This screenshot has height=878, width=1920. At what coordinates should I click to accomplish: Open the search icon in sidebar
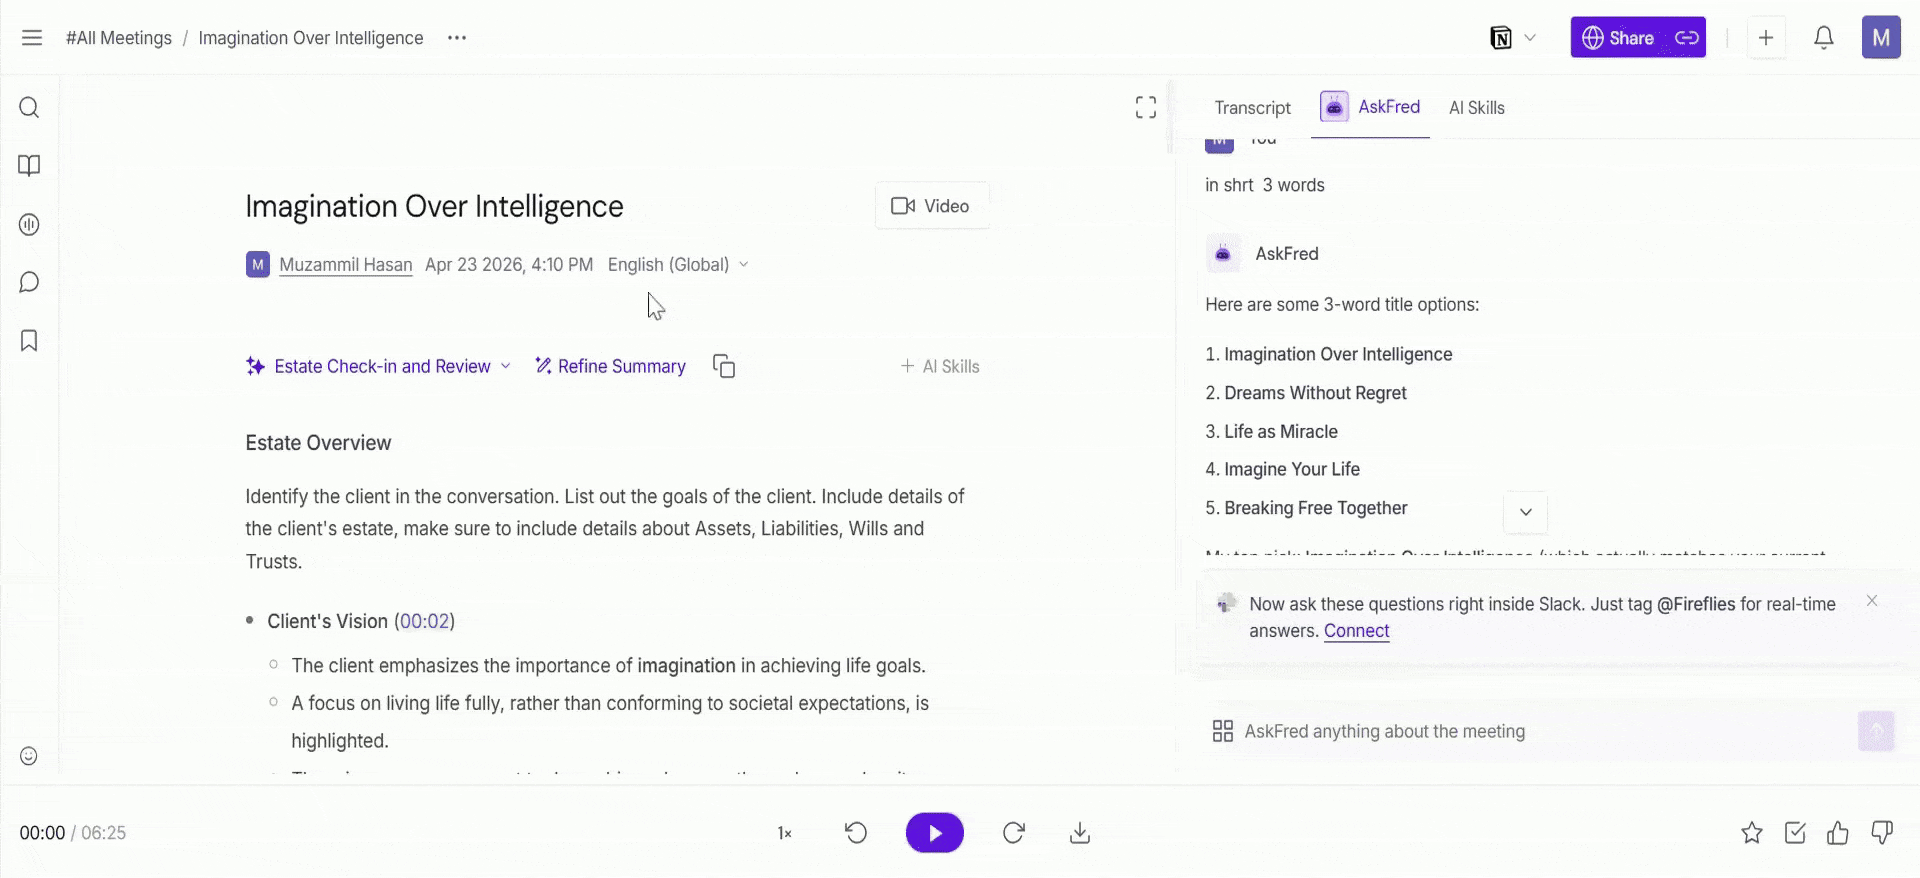point(29,107)
